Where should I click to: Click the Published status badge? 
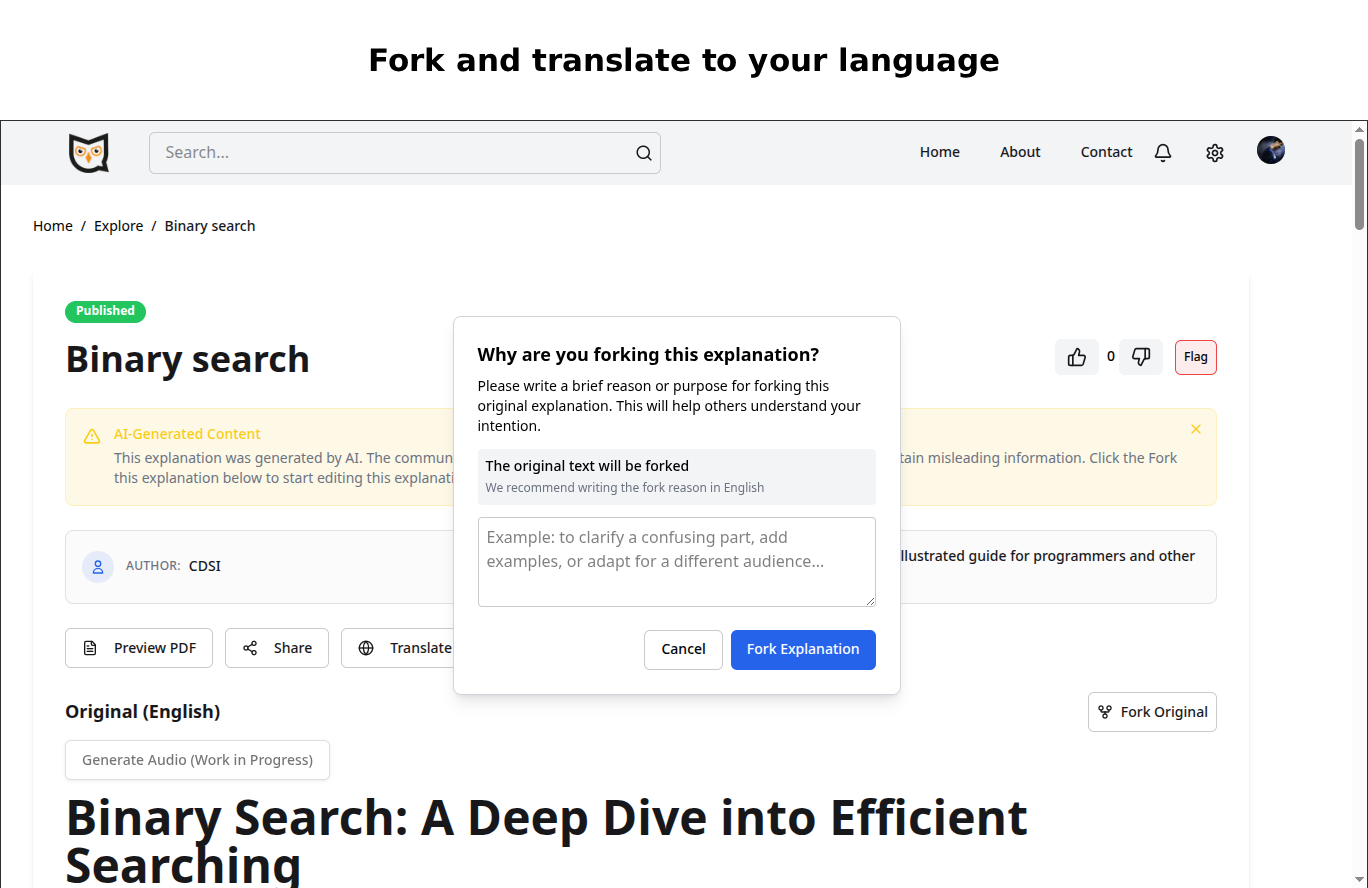(105, 312)
